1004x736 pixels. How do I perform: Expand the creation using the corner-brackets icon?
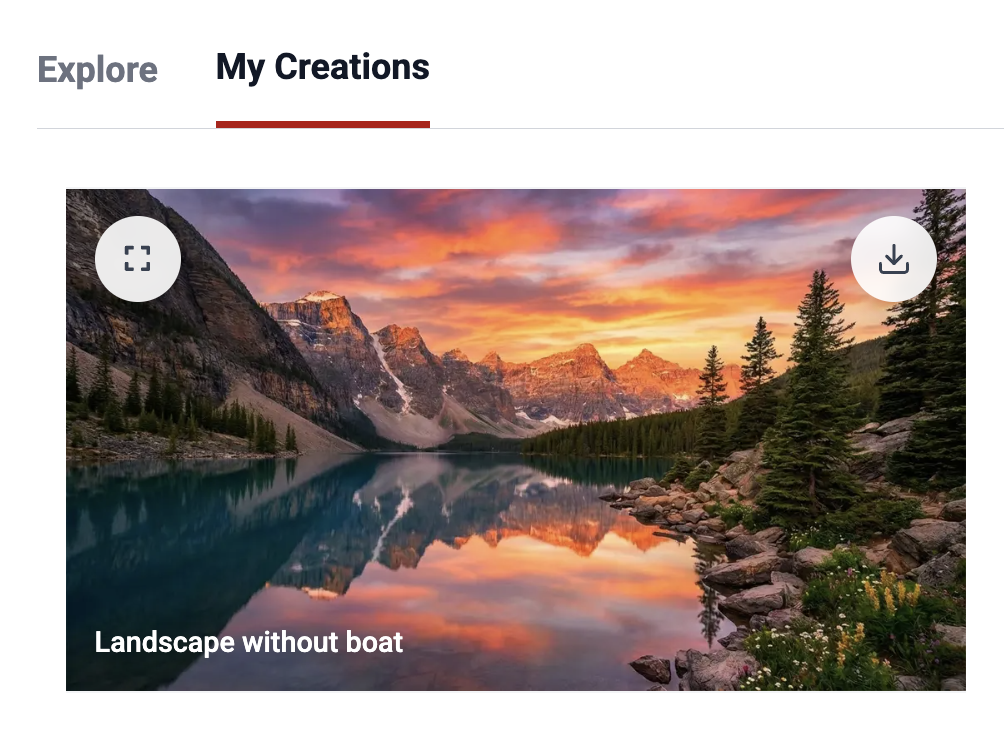click(x=138, y=259)
